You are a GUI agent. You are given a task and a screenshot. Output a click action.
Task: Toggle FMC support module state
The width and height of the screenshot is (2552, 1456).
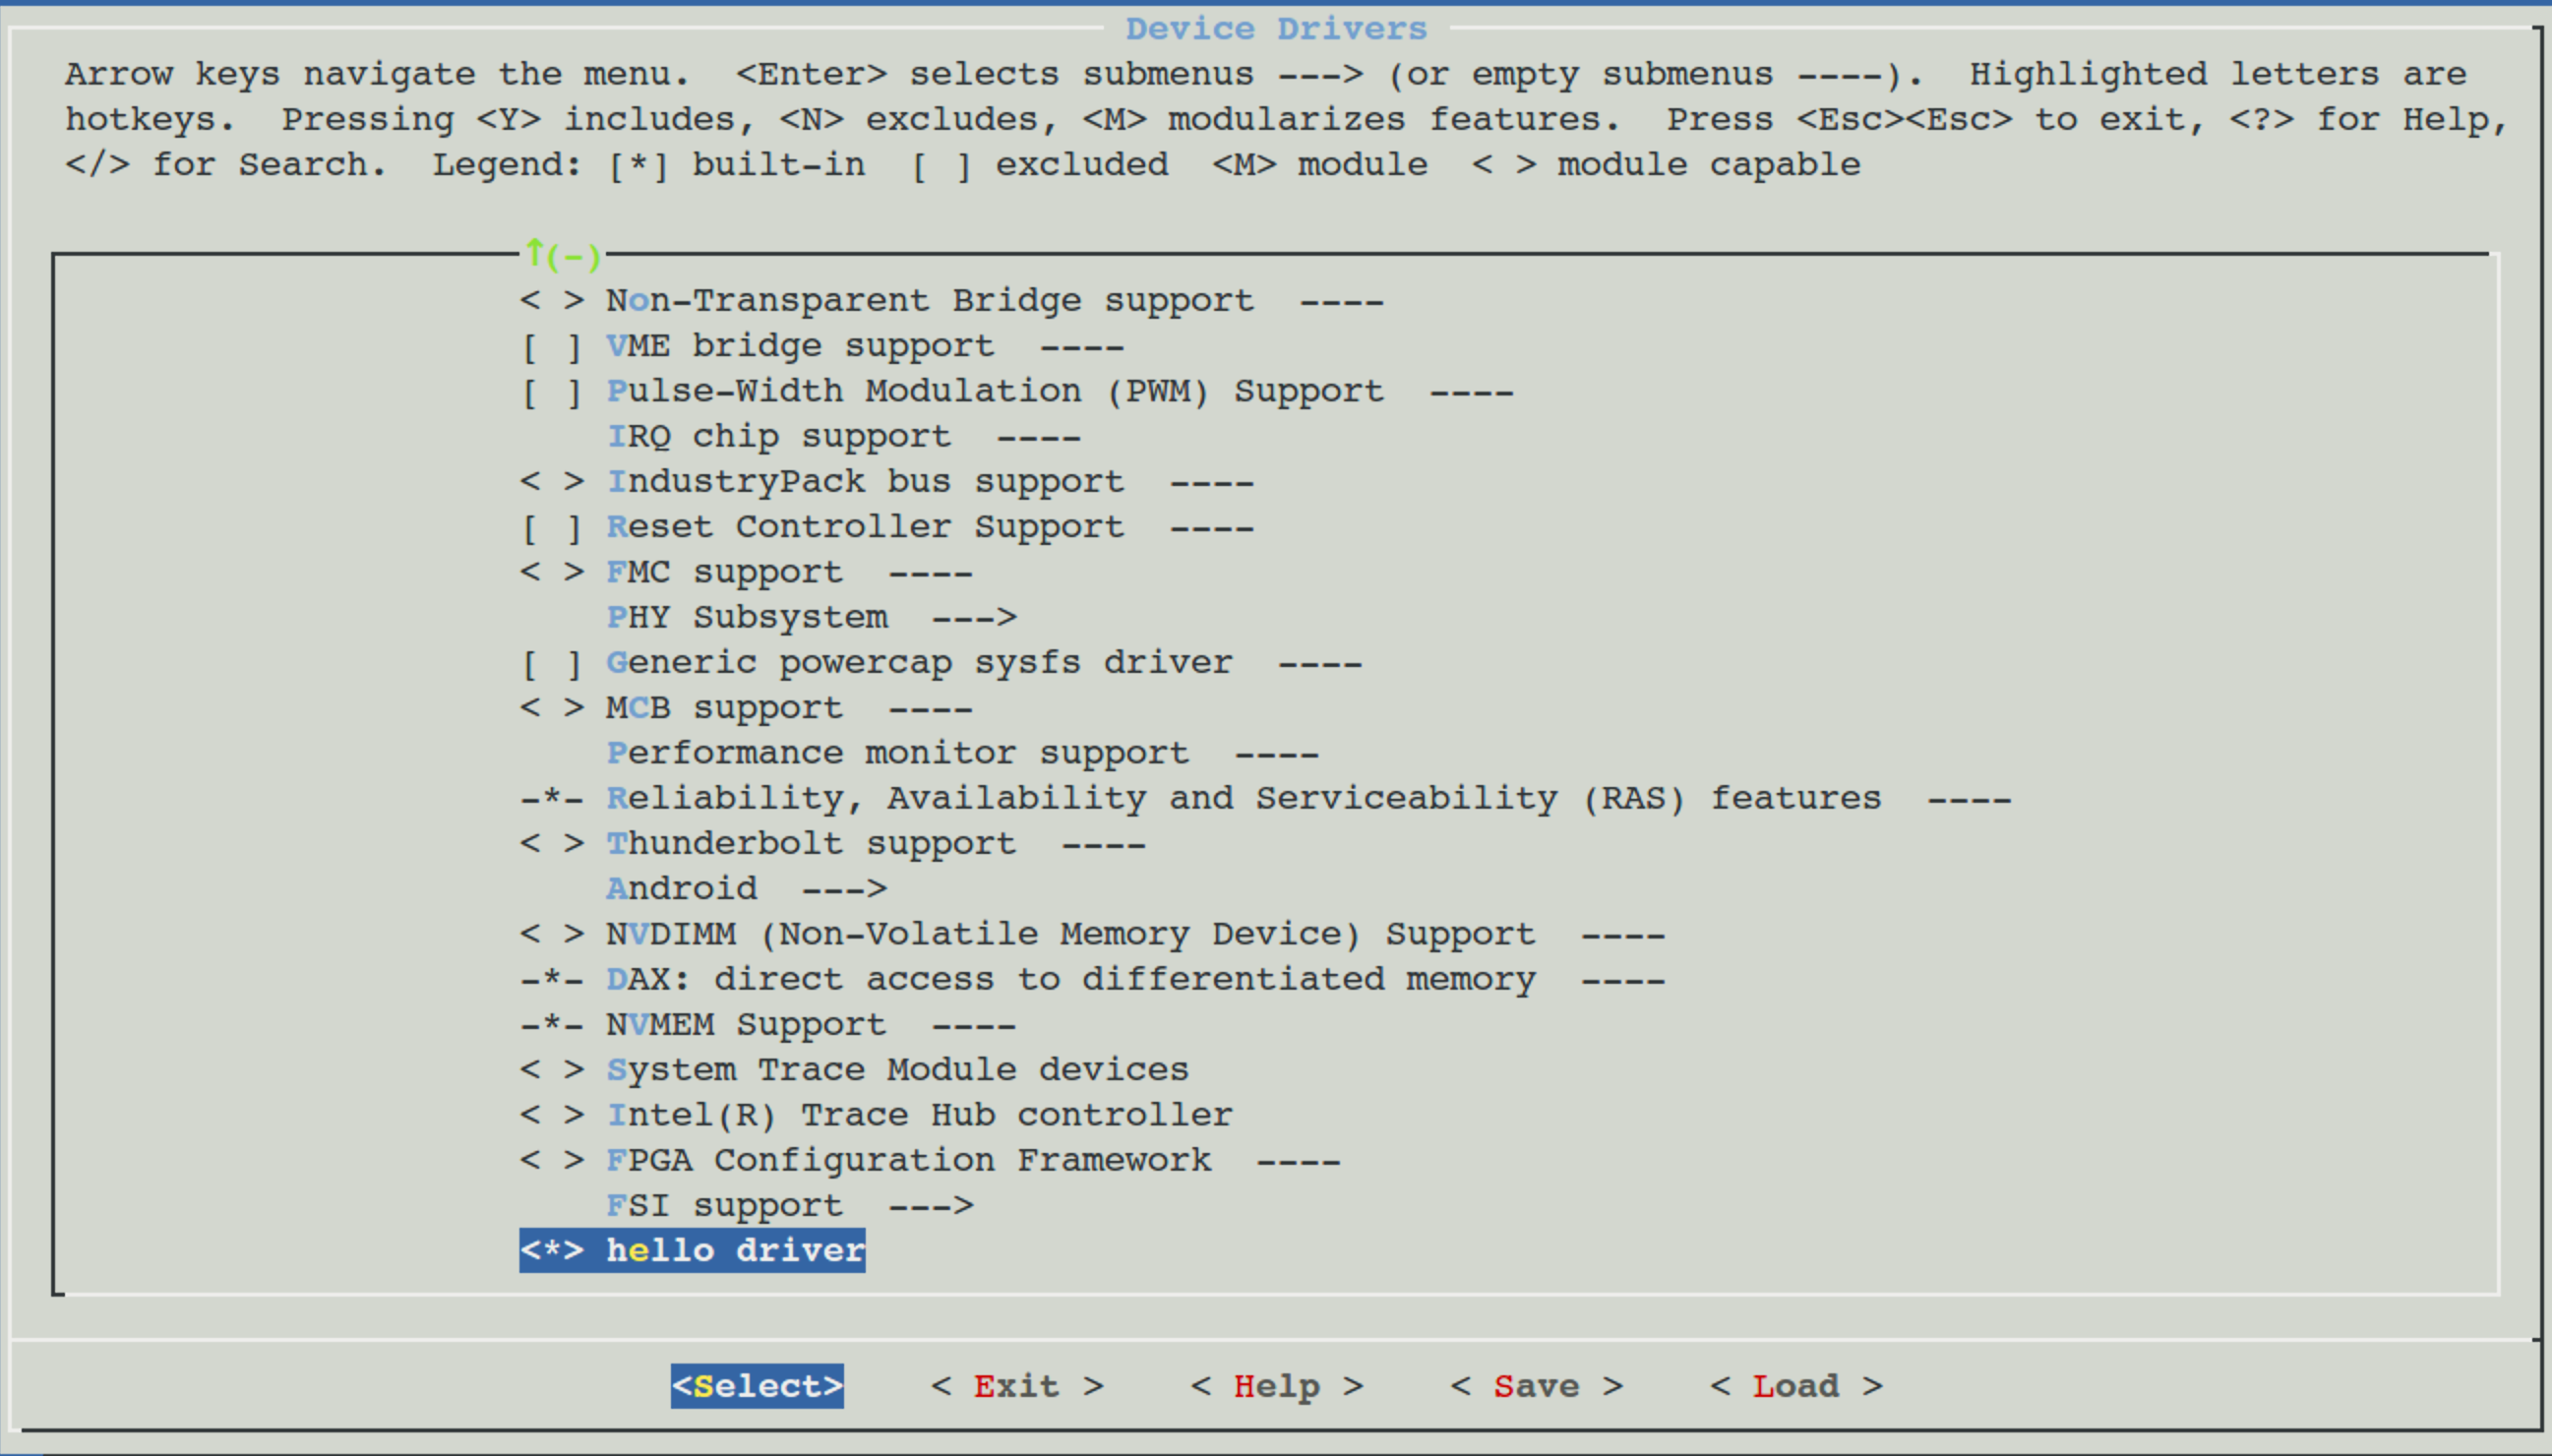(551, 573)
